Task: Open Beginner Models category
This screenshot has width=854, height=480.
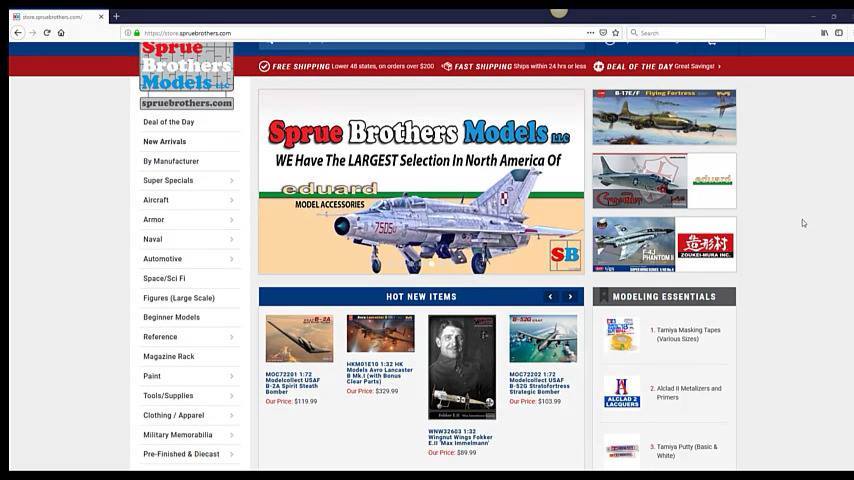Action: [172, 317]
